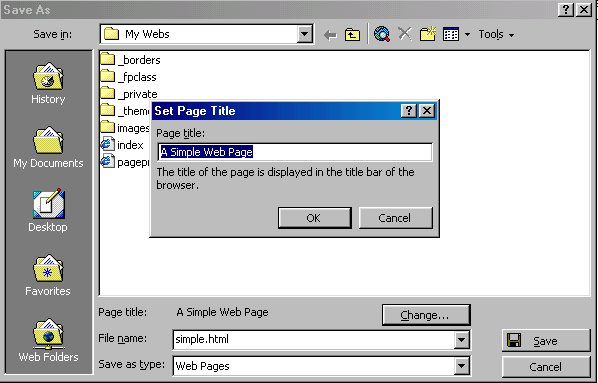Open the Tools menu
The image size is (598, 383).
pos(496,35)
